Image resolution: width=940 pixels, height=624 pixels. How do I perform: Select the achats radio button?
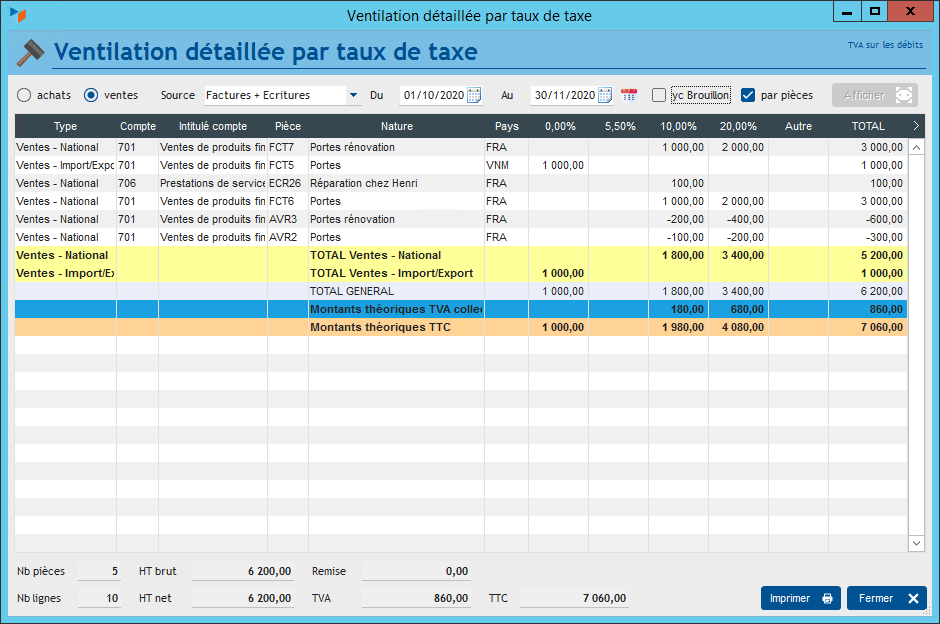pos(24,95)
